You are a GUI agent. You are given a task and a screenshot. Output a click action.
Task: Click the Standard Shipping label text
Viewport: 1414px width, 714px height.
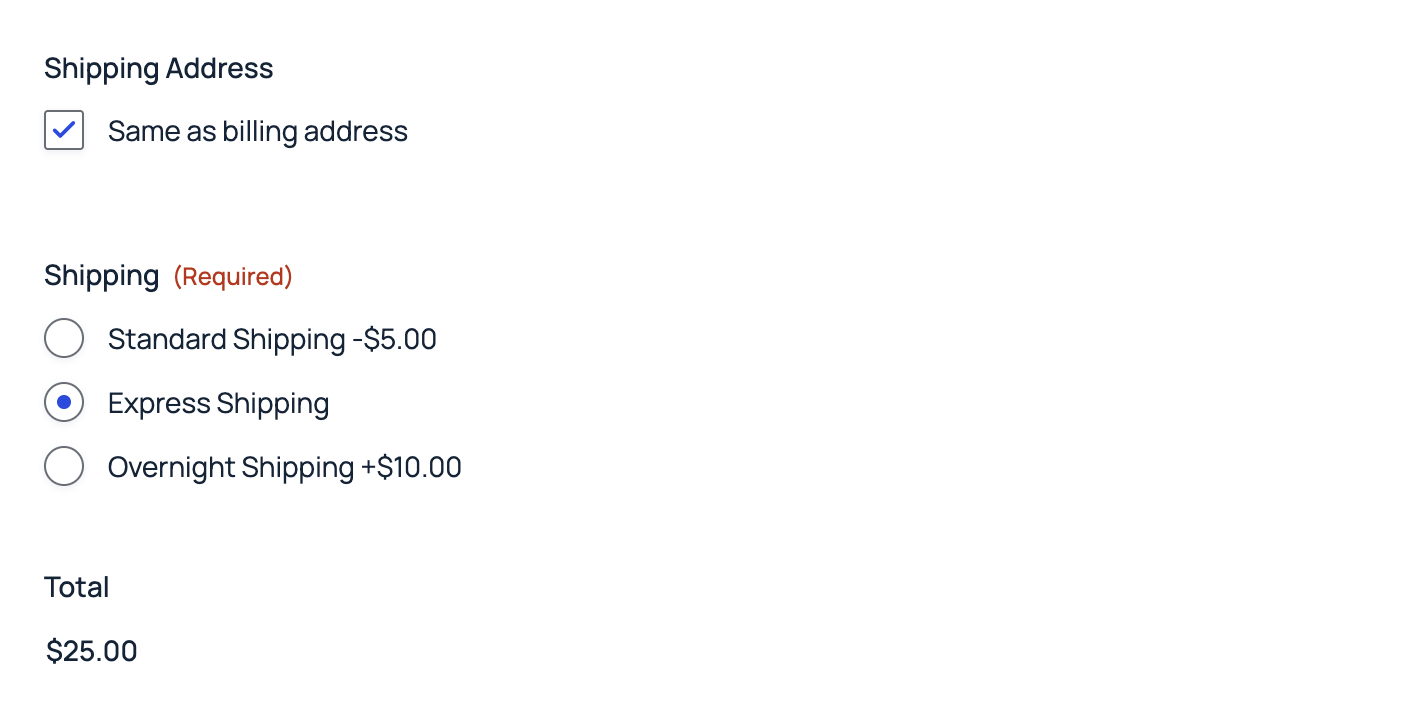tap(227, 340)
